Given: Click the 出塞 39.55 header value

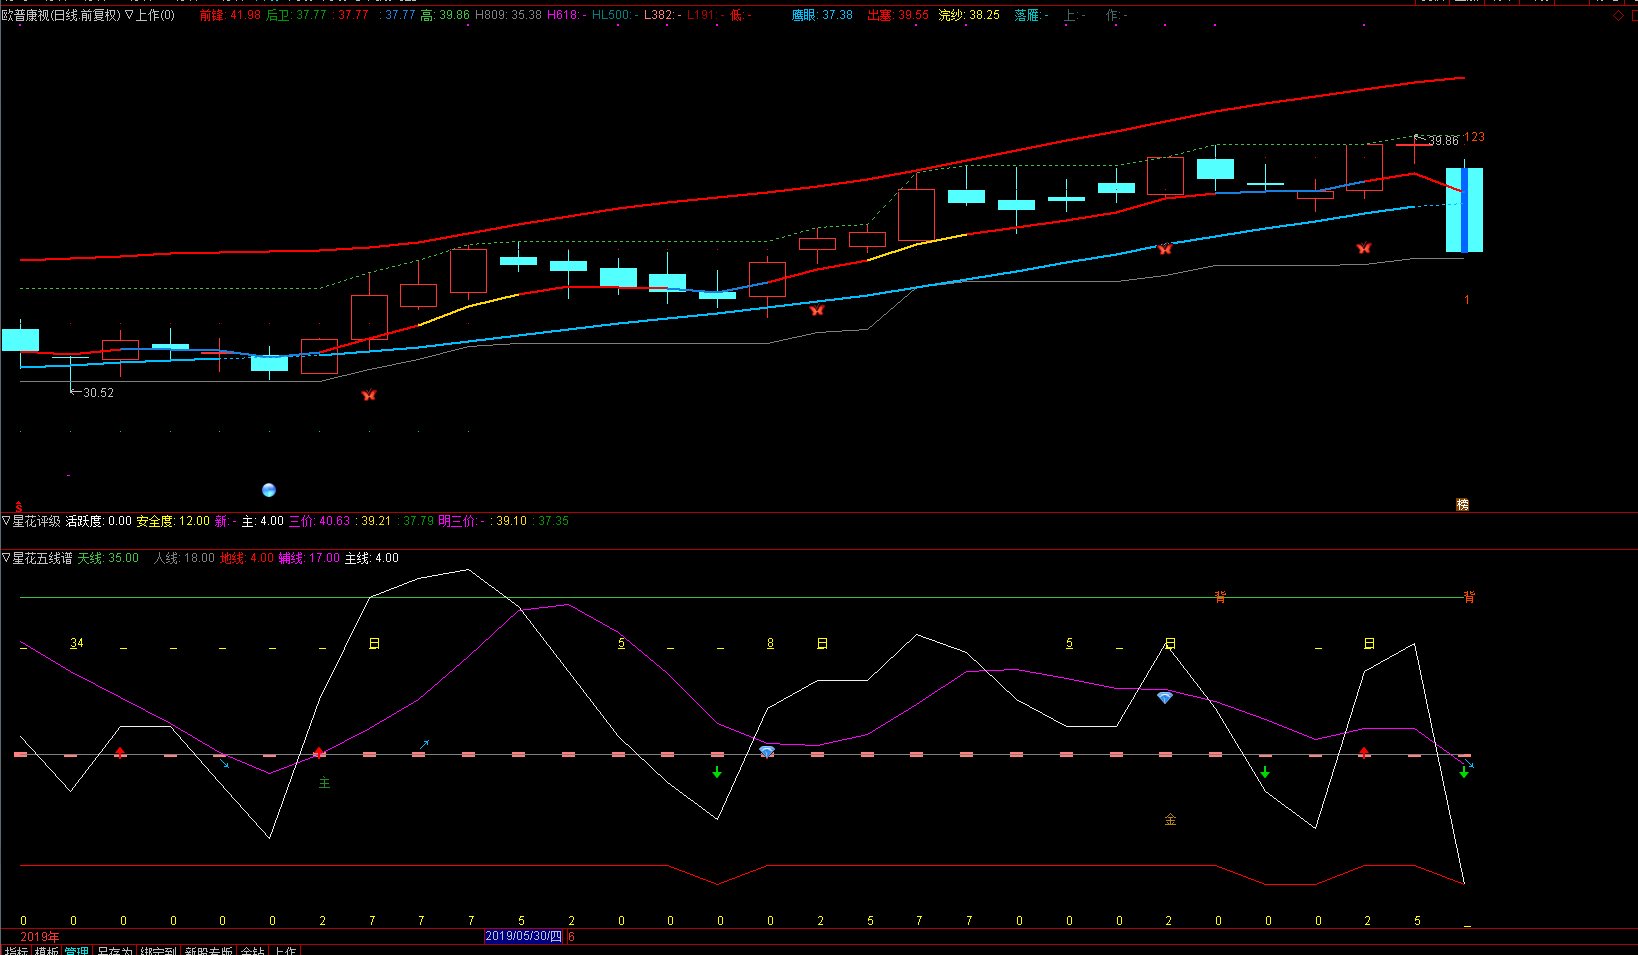Looking at the screenshot, I should pos(898,15).
